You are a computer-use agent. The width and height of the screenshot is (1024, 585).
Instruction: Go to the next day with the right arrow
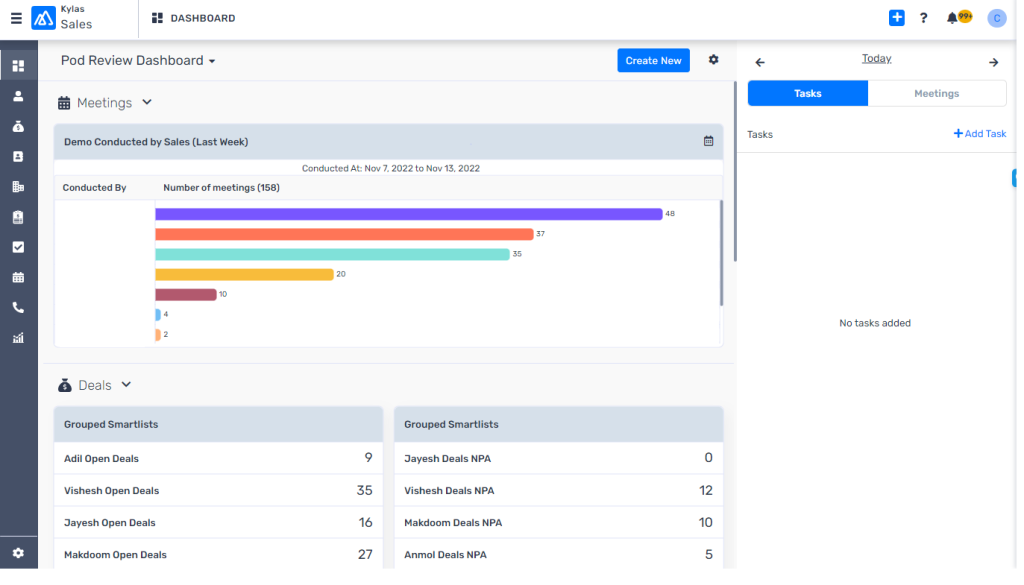point(993,62)
